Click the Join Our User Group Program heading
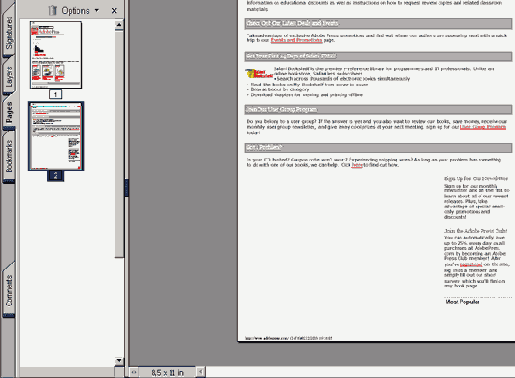The width and height of the screenshot is (515, 378). point(281,110)
